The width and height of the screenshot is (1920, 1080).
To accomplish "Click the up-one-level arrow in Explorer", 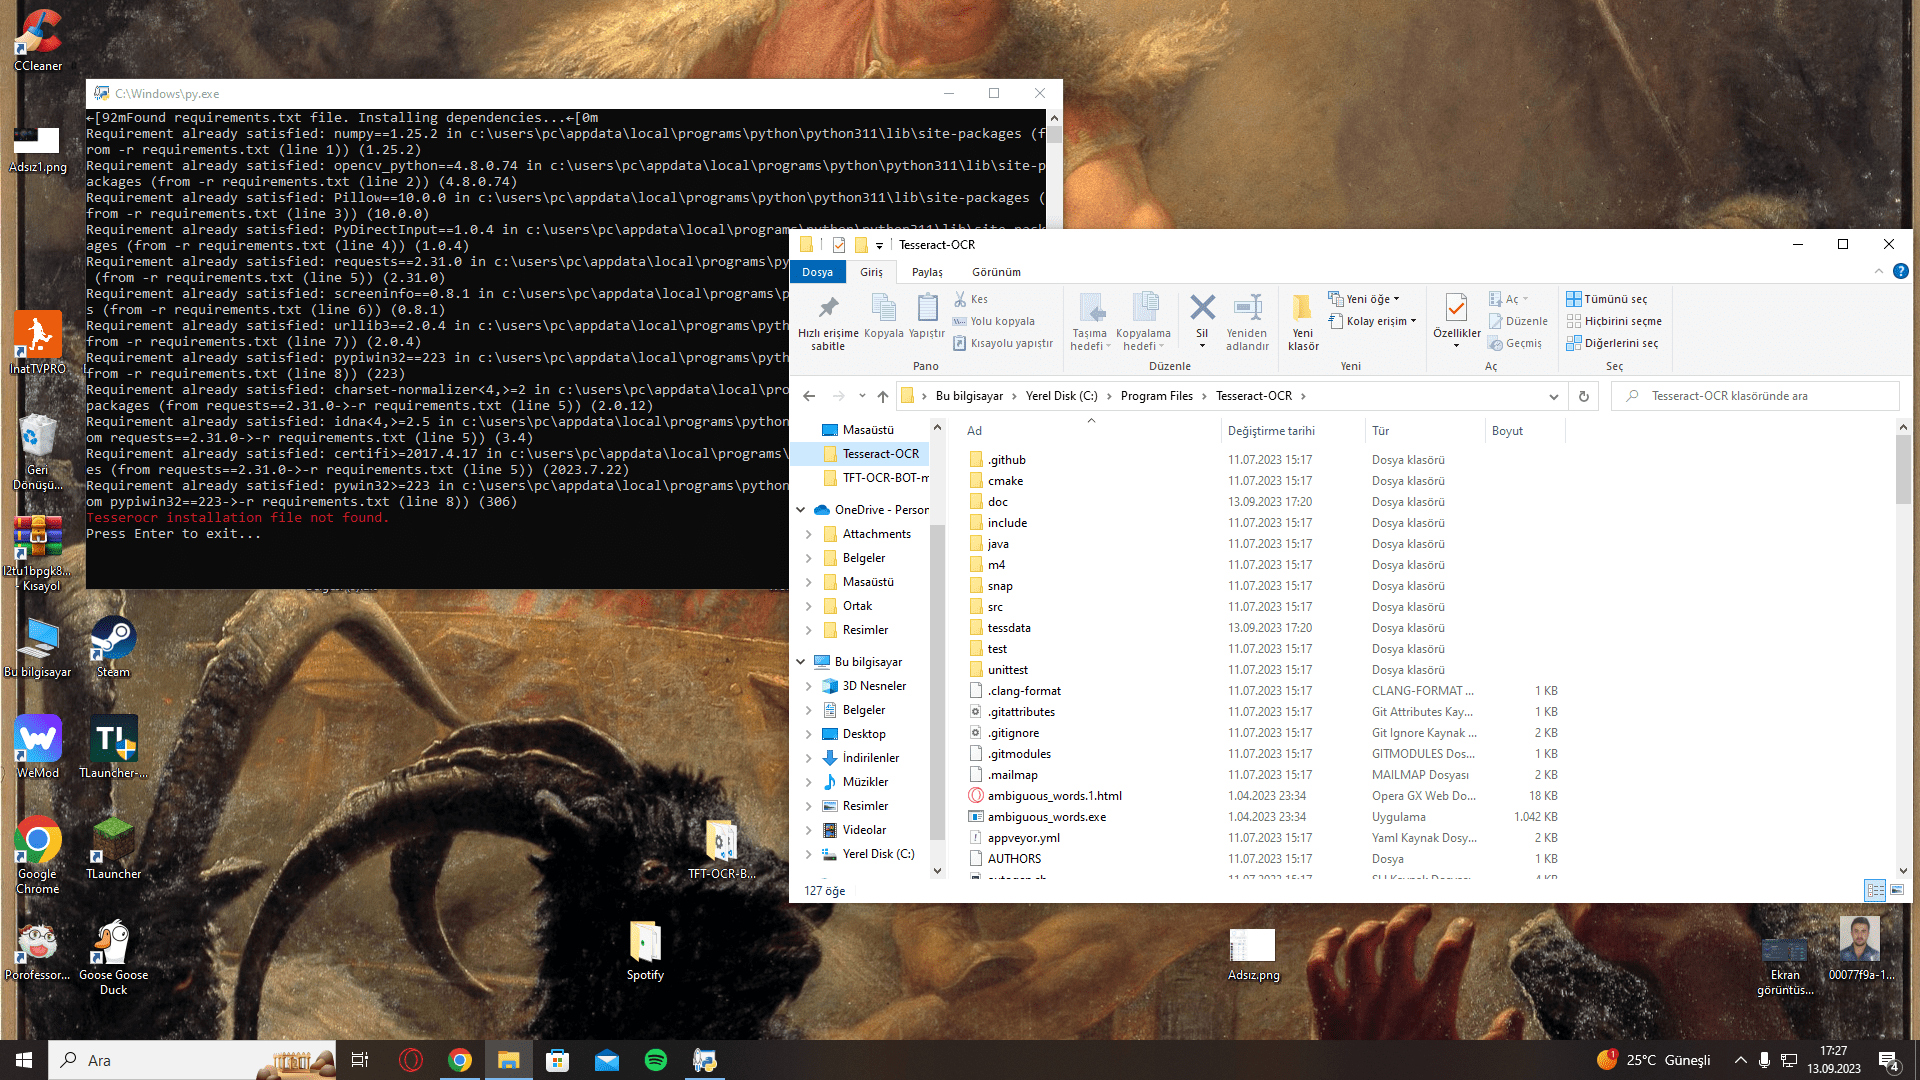I will (883, 396).
